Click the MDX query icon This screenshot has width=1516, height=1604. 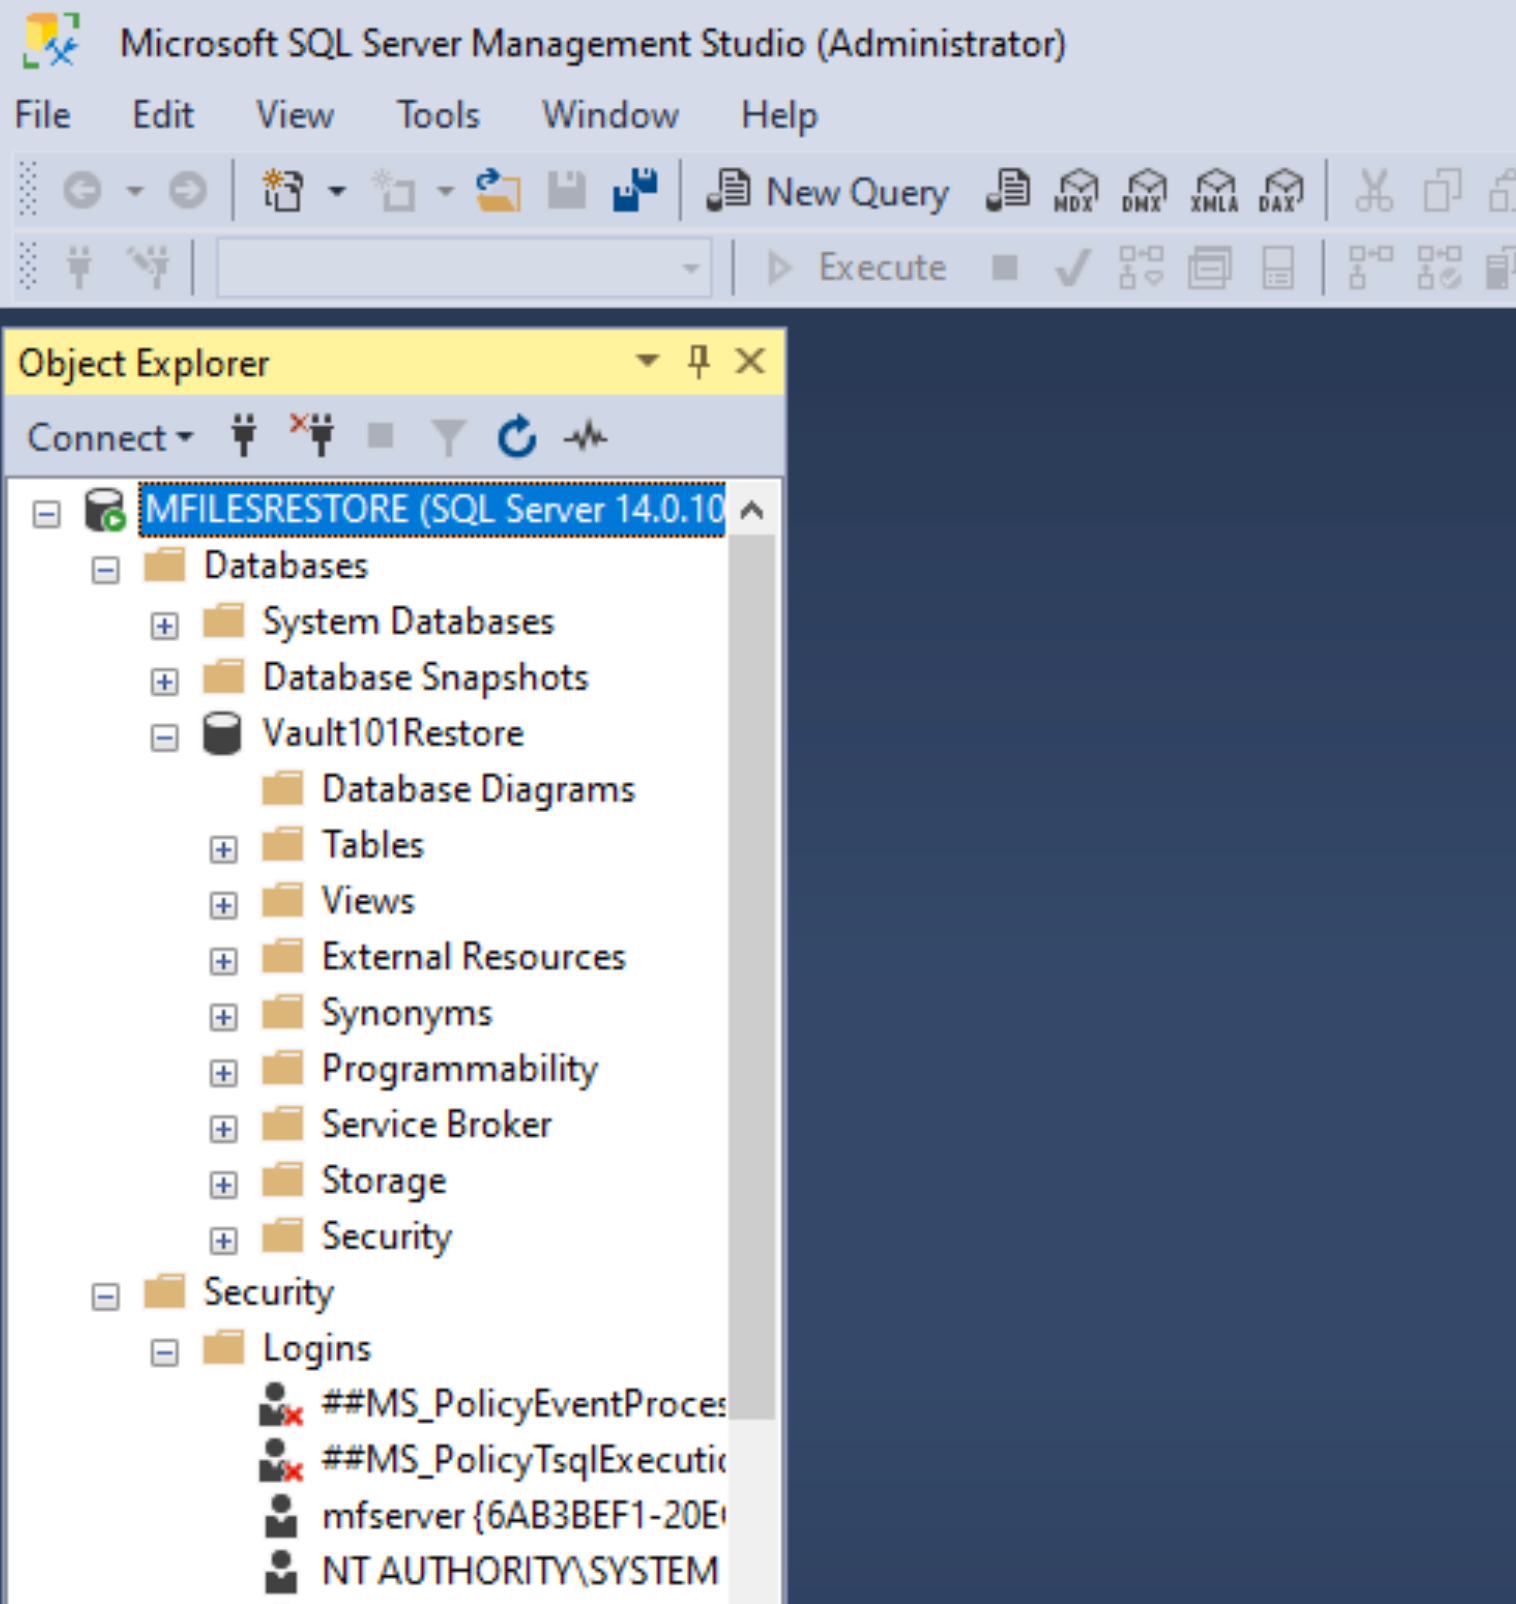1076,190
